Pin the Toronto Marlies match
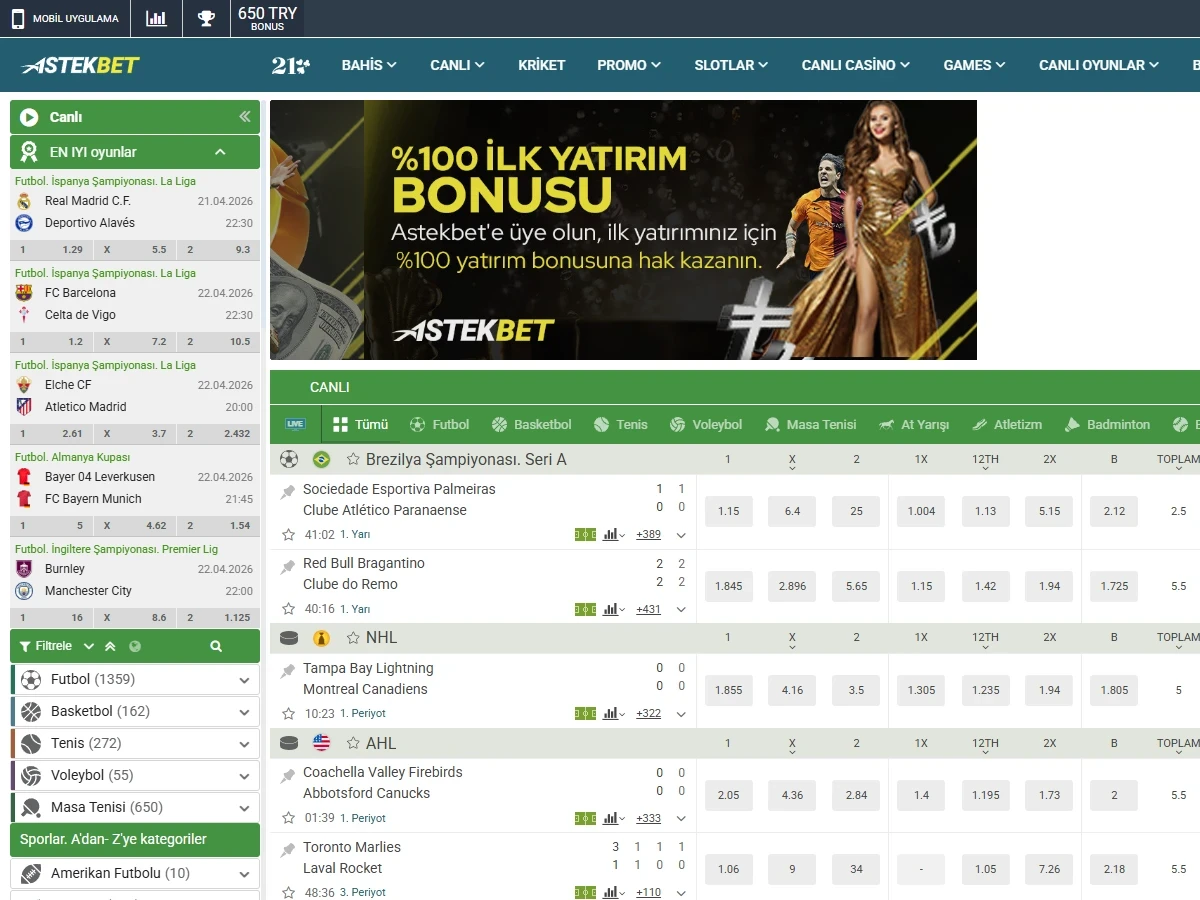Image resolution: width=1200 pixels, height=900 pixels. coord(288,849)
